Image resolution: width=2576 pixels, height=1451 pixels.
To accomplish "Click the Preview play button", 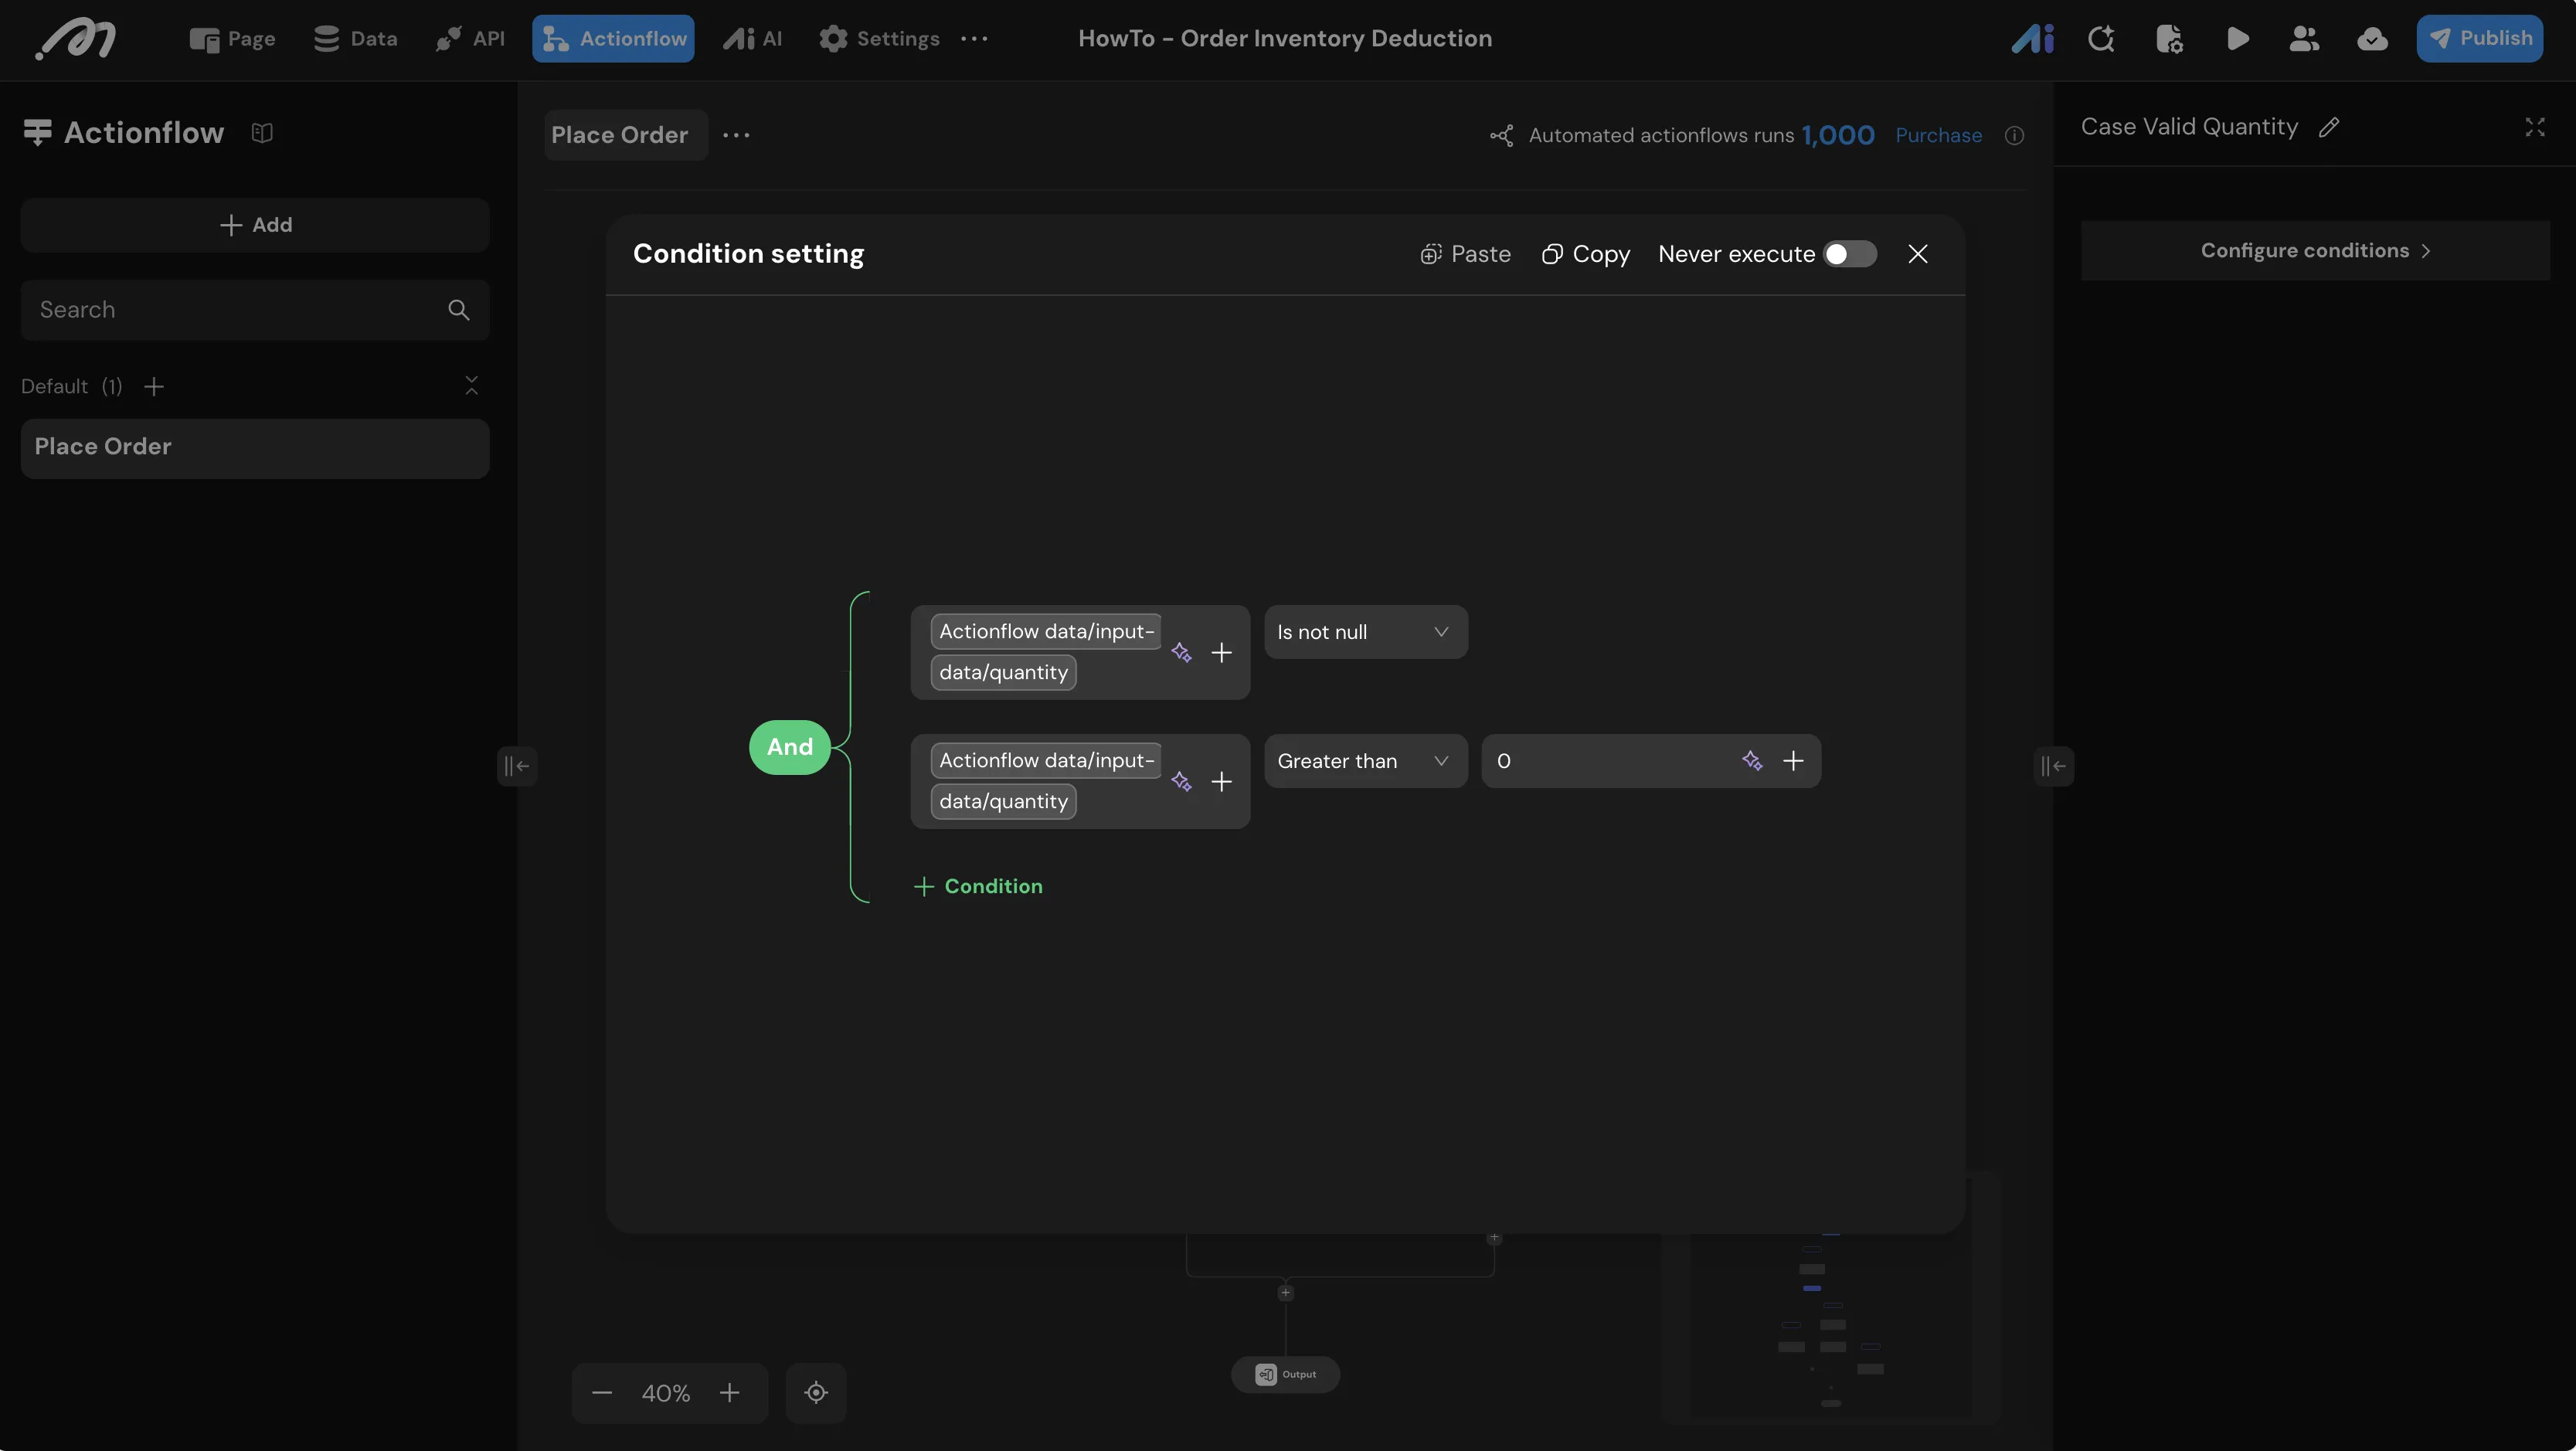I will coord(2238,39).
